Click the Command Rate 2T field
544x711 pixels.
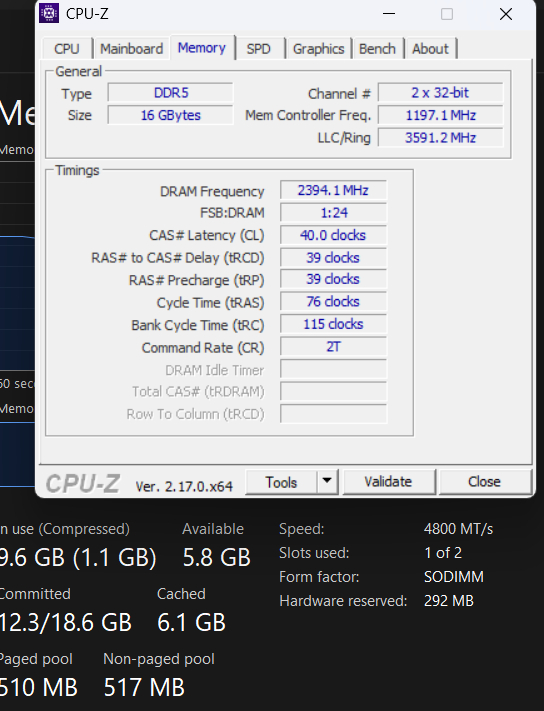tap(333, 346)
